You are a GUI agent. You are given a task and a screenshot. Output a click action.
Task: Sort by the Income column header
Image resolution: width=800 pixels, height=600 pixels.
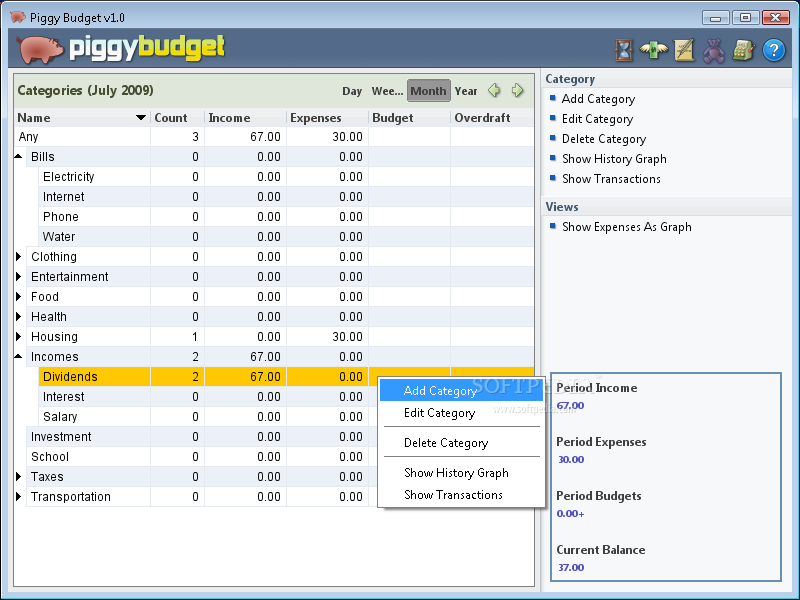245,118
